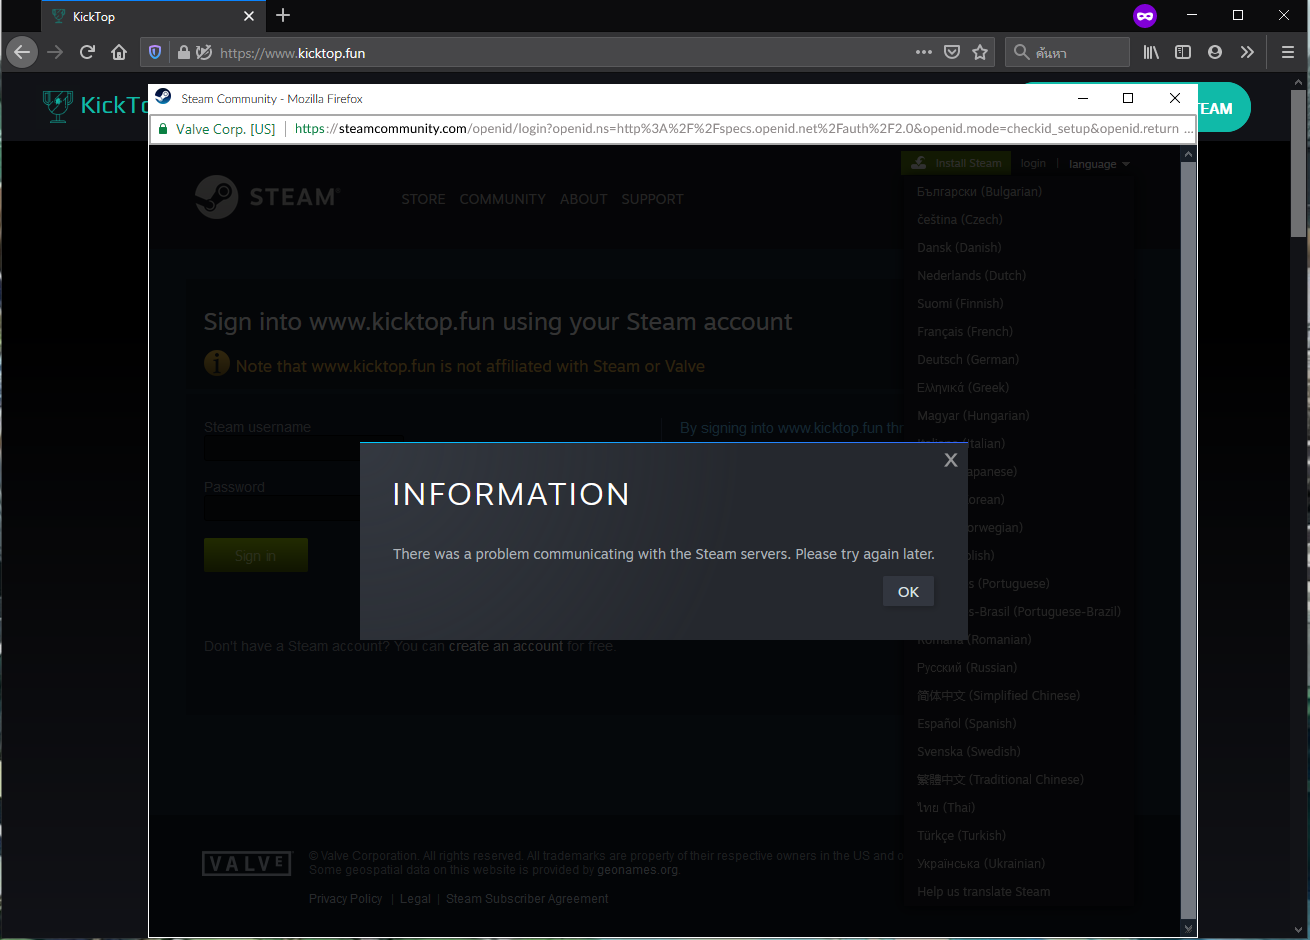Open the tracking protection shield icon
The width and height of the screenshot is (1310, 940).
[x=155, y=52]
